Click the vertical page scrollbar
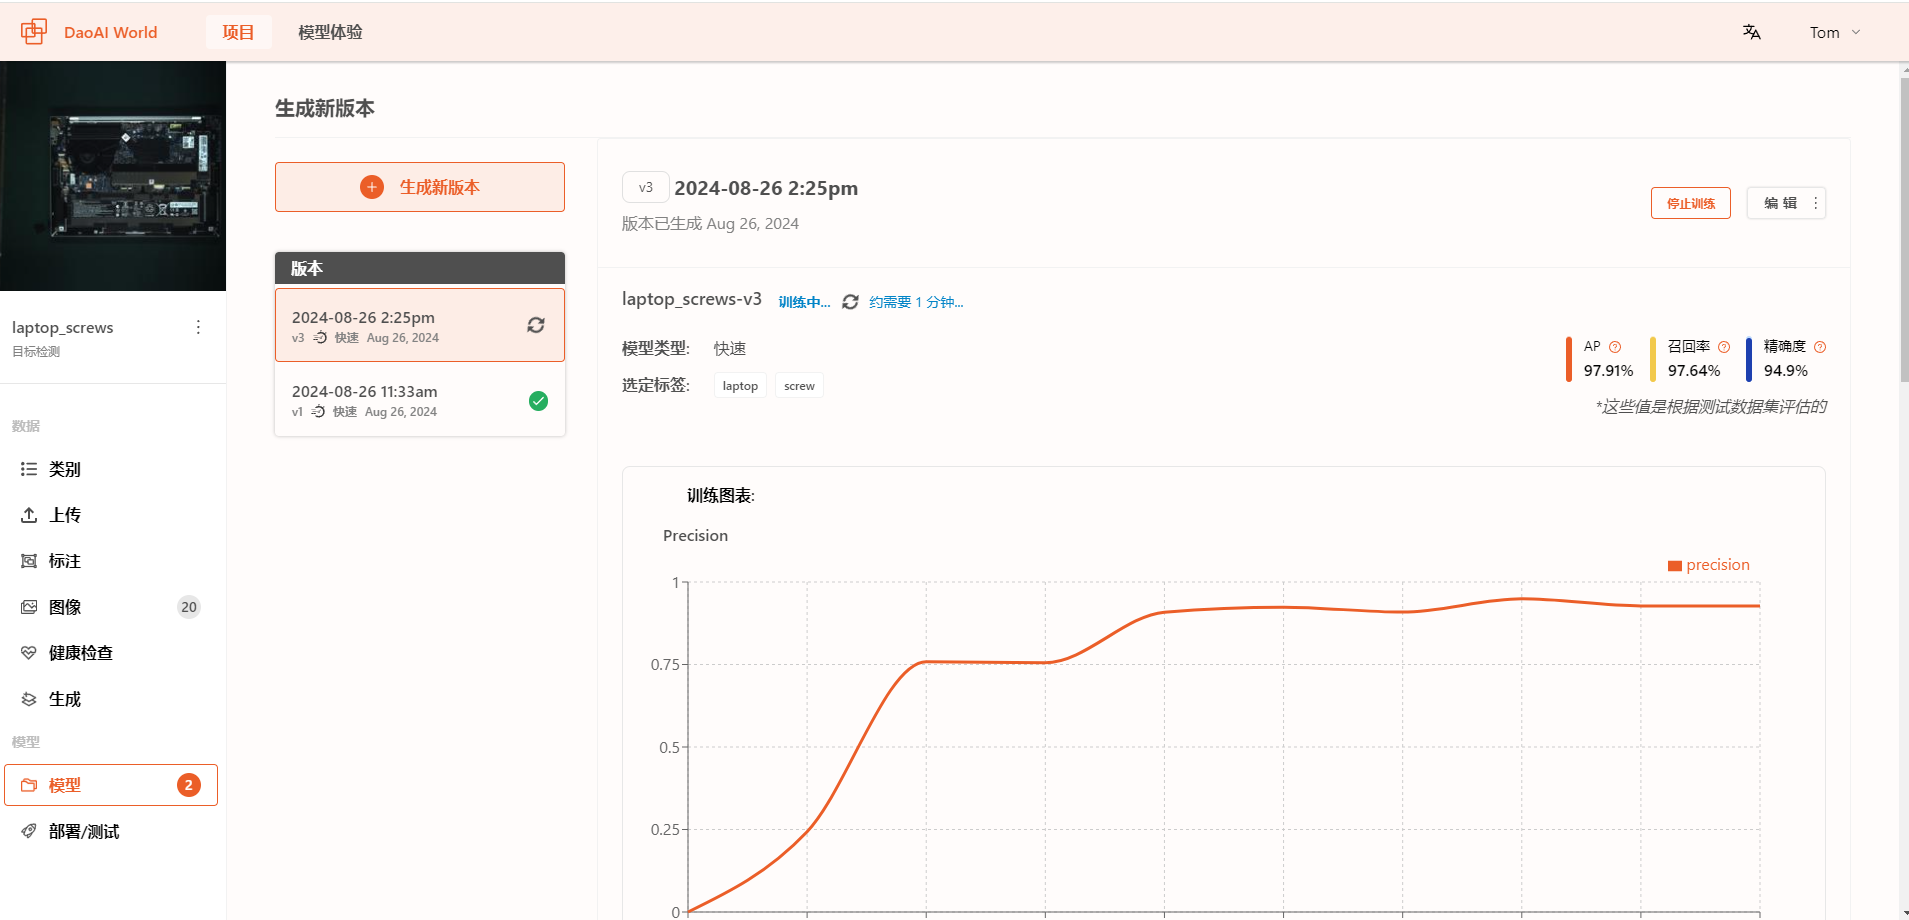Viewport: 1909px width, 920px height. point(1904,230)
